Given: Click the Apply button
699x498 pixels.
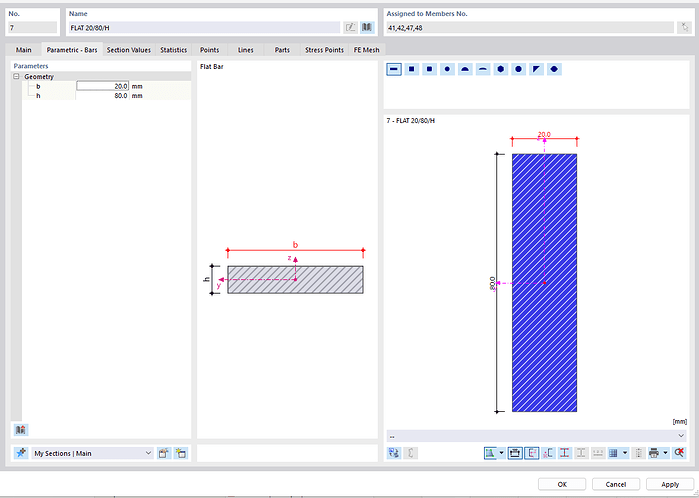Looking at the screenshot, I should point(669,484).
